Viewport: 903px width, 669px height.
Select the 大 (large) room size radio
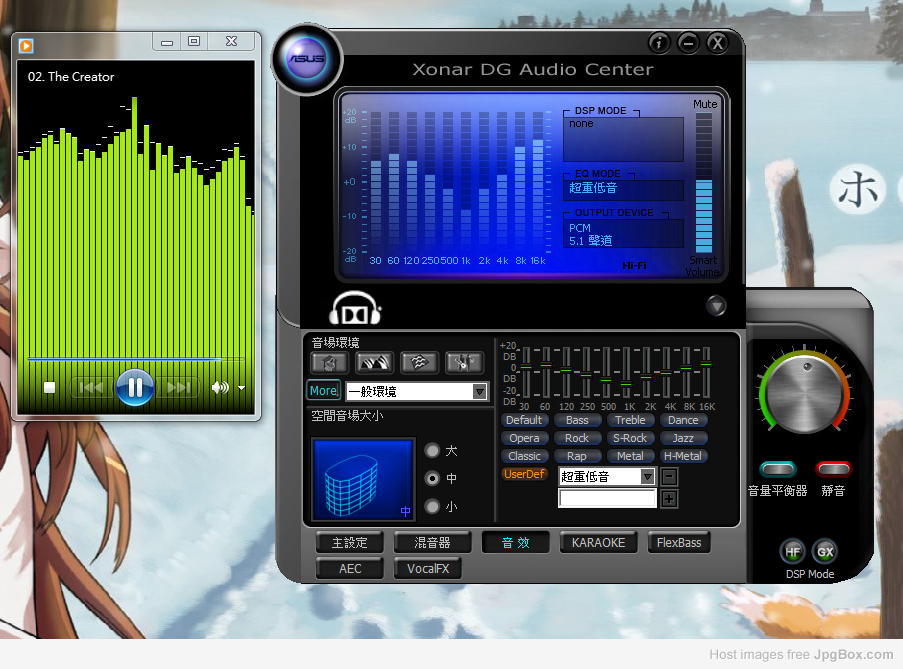click(x=432, y=451)
